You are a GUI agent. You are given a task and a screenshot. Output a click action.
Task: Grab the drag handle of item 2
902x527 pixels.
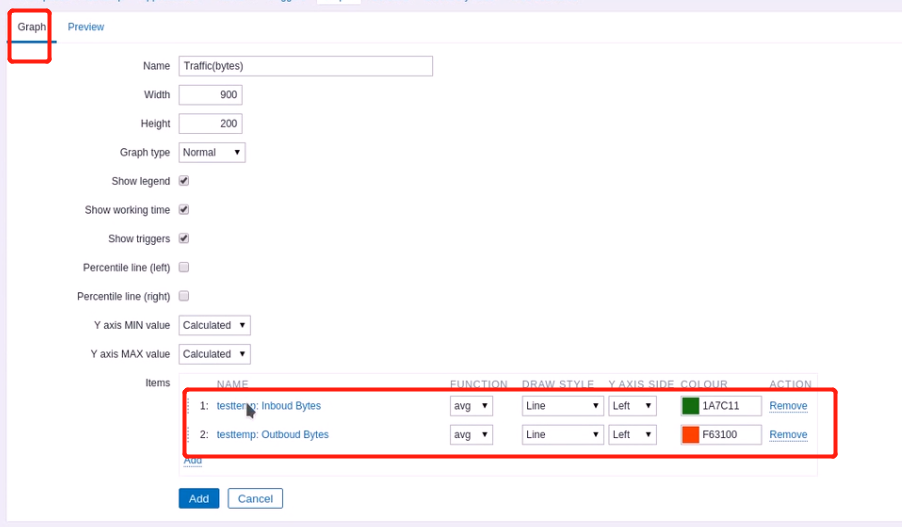pyautogui.click(x=188, y=434)
